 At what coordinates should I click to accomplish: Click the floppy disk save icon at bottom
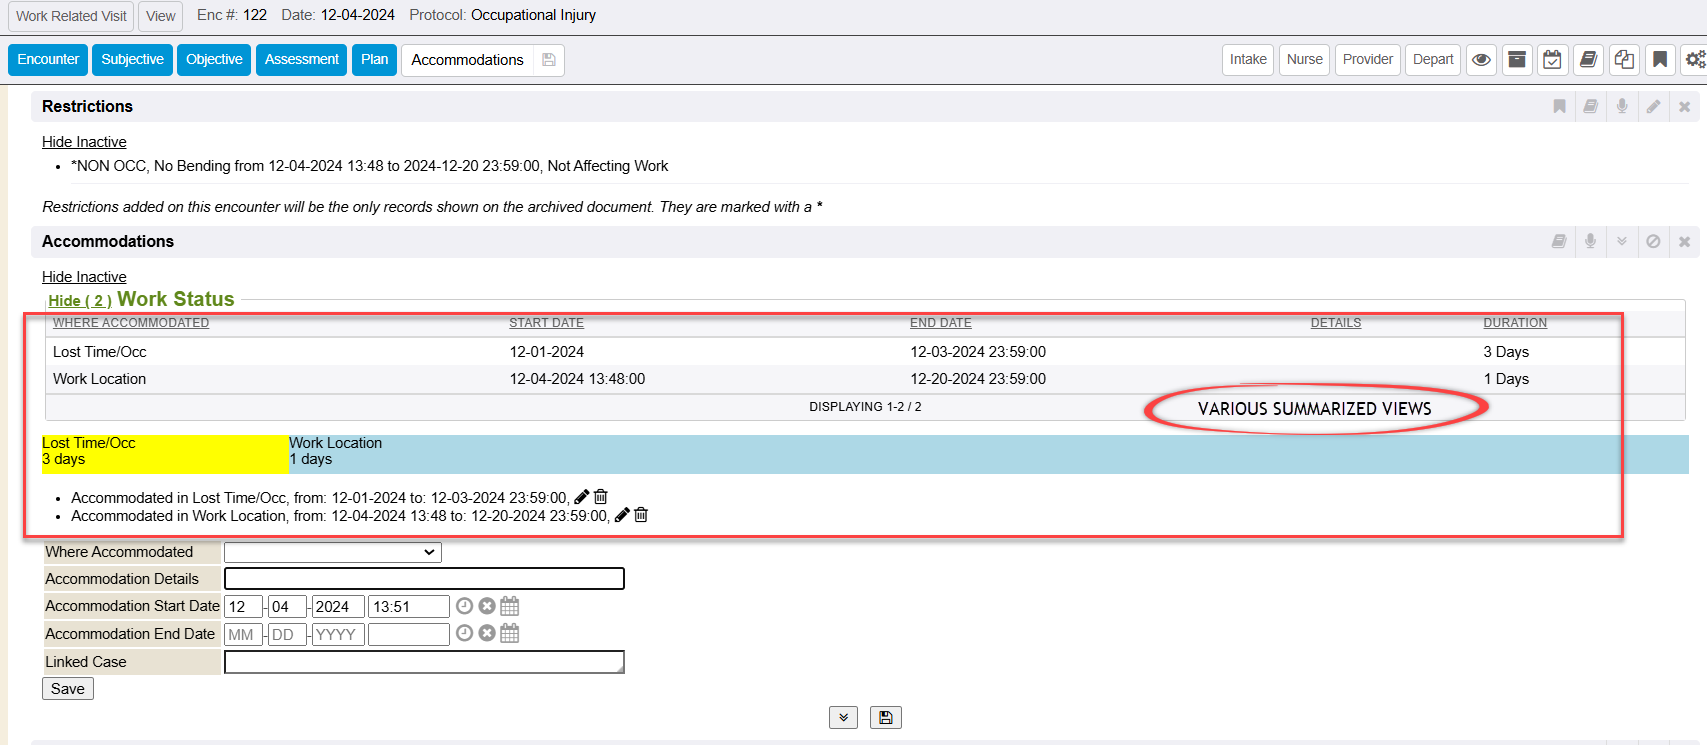click(x=885, y=717)
